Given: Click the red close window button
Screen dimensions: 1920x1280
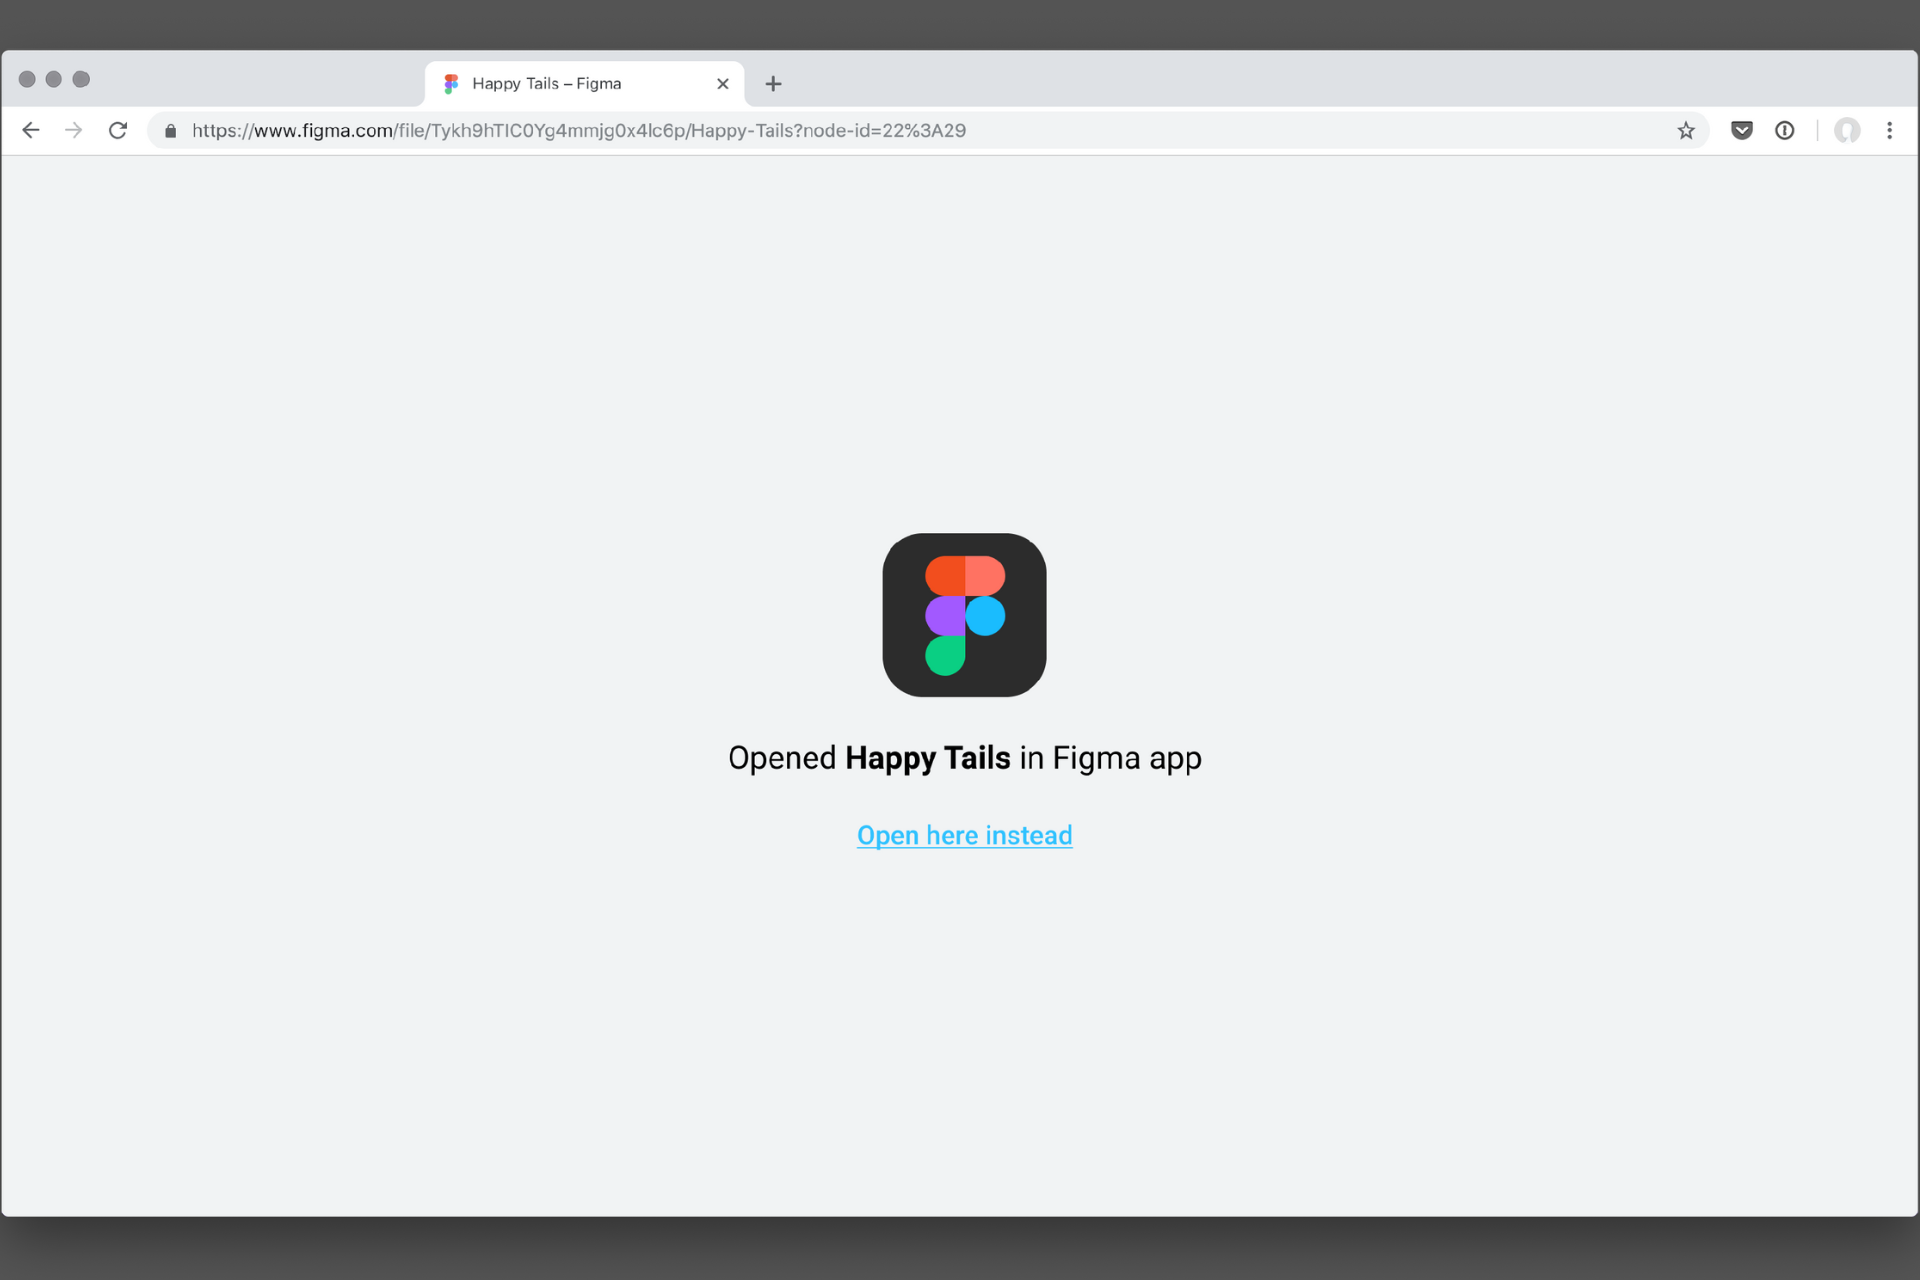Looking at the screenshot, I should 27,79.
